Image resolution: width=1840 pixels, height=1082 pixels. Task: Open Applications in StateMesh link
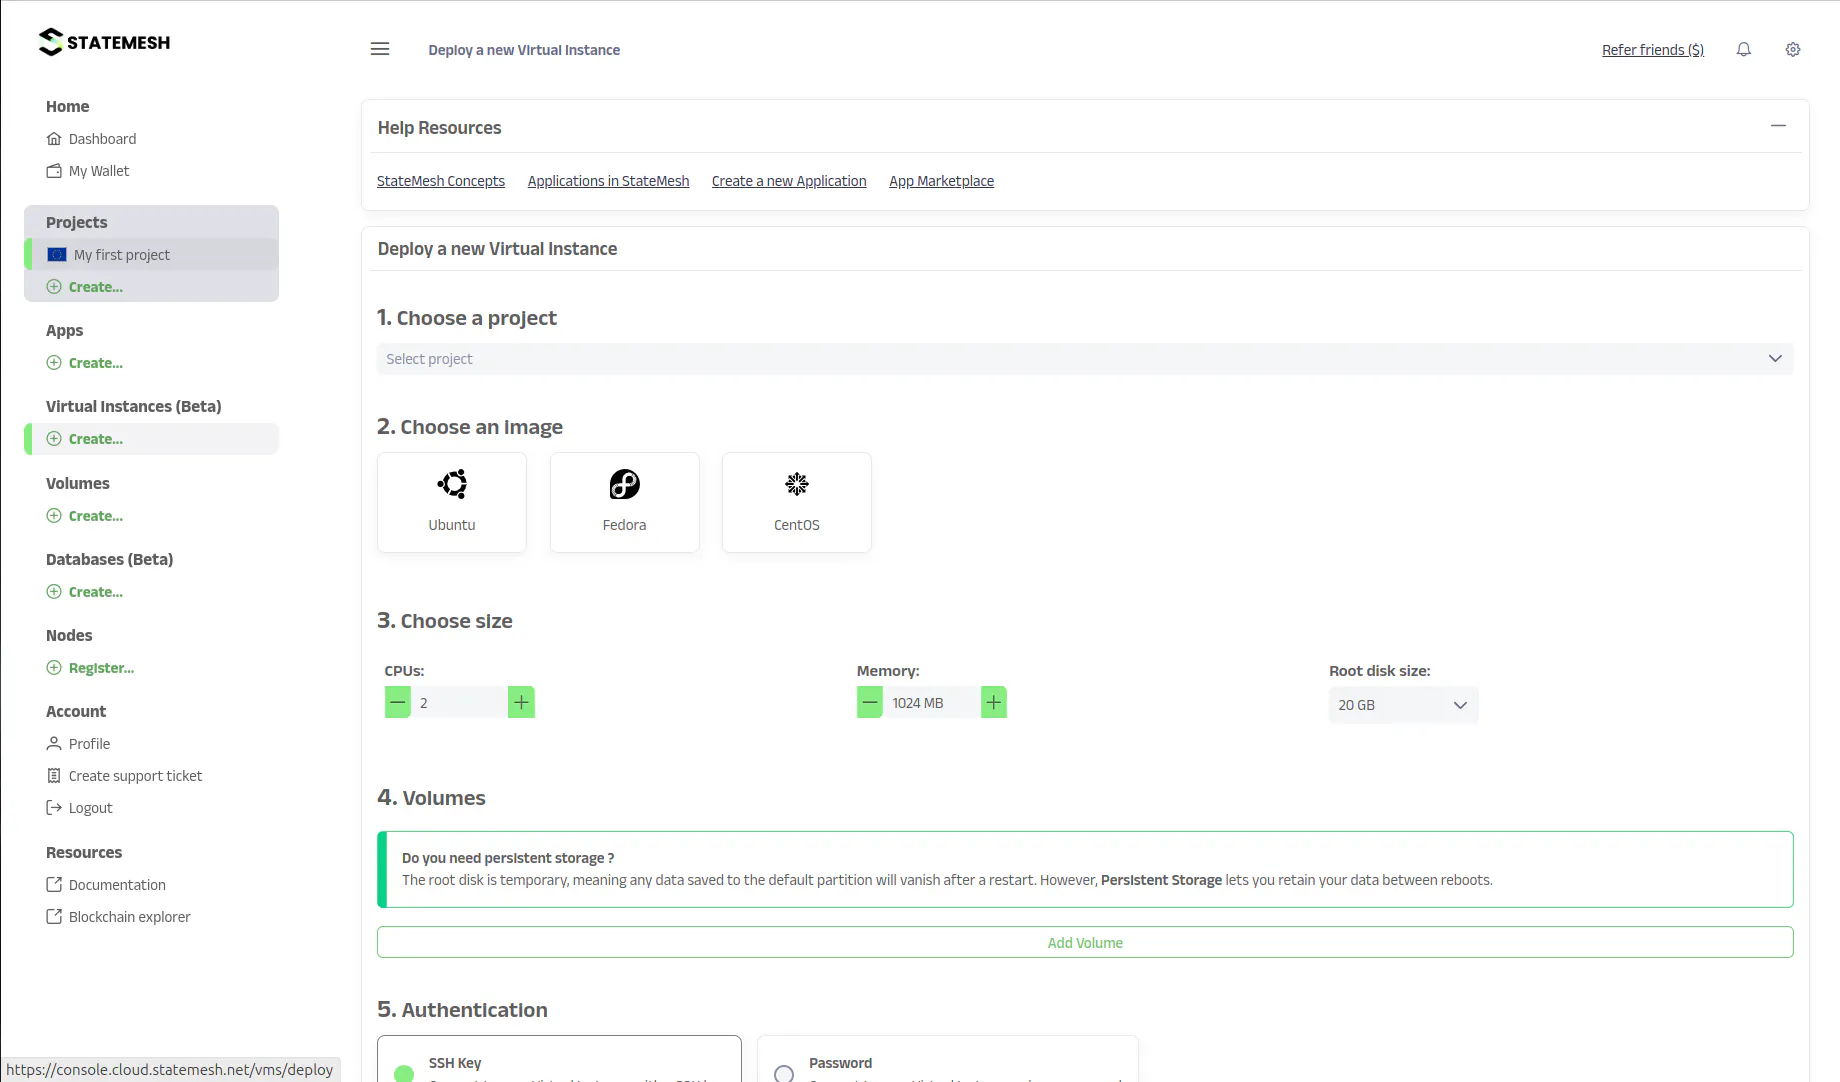click(608, 181)
